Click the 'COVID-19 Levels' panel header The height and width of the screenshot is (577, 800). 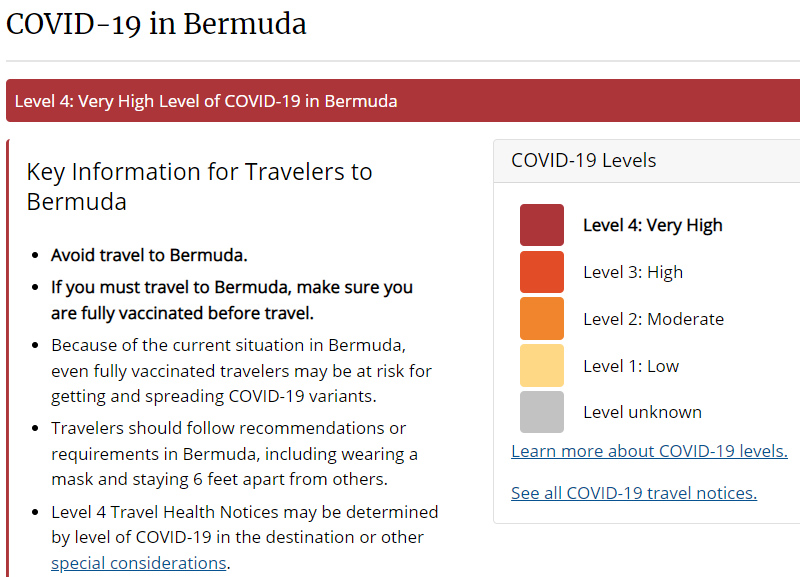(x=584, y=160)
